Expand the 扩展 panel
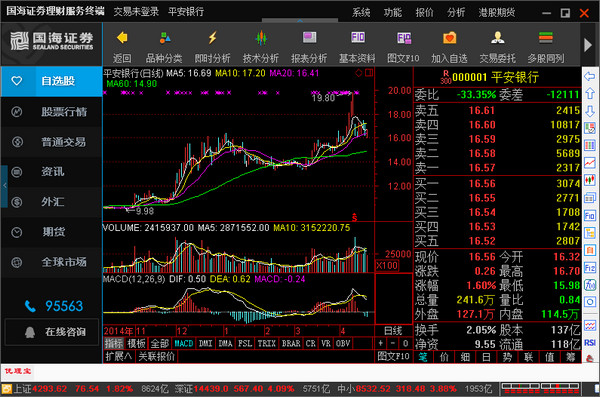Image resolution: width=600 pixels, height=397 pixels. [119, 356]
